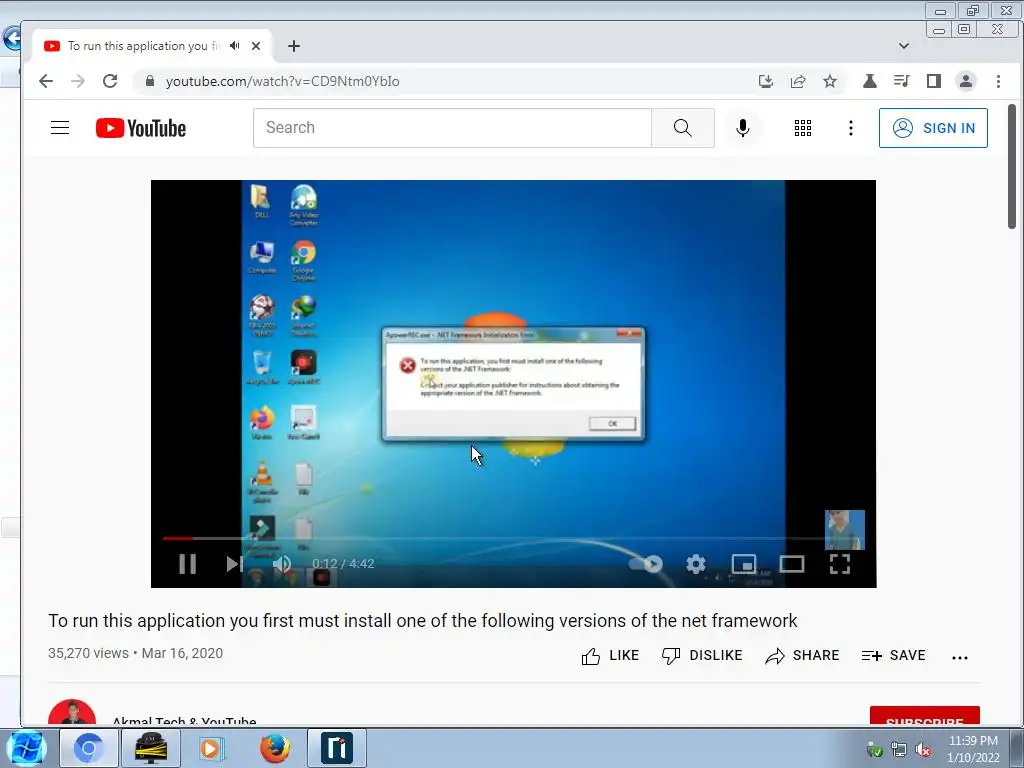Image resolution: width=1024 pixels, height=768 pixels.
Task: Switch to miniplayer mode
Action: click(x=744, y=564)
